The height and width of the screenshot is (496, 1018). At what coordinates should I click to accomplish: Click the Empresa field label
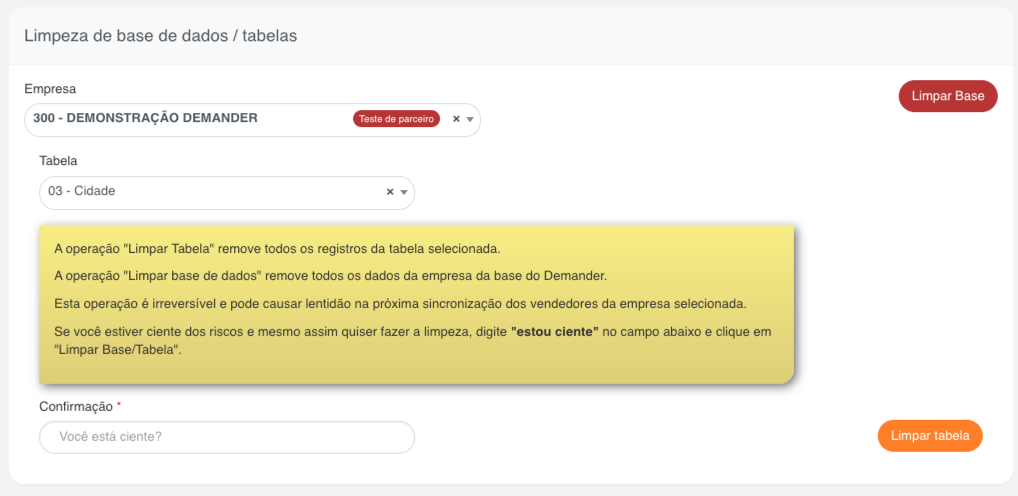click(50, 88)
